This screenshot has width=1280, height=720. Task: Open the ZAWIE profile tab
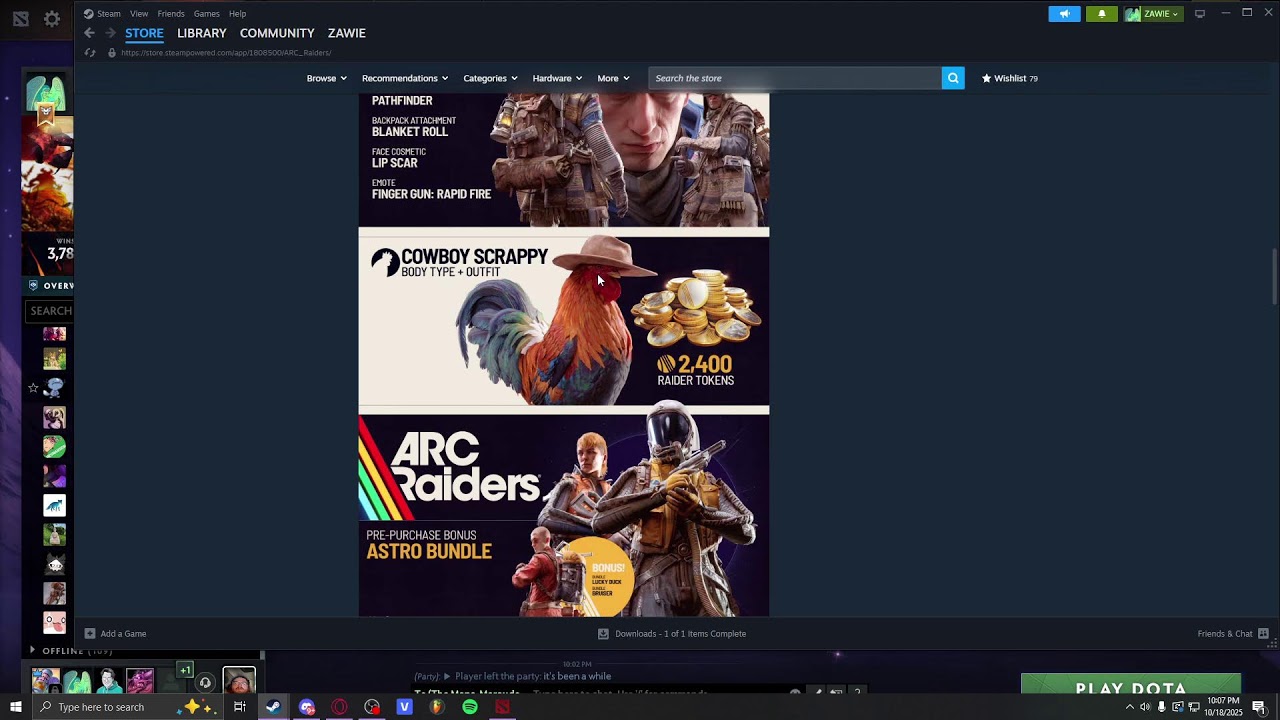(347, 33)
